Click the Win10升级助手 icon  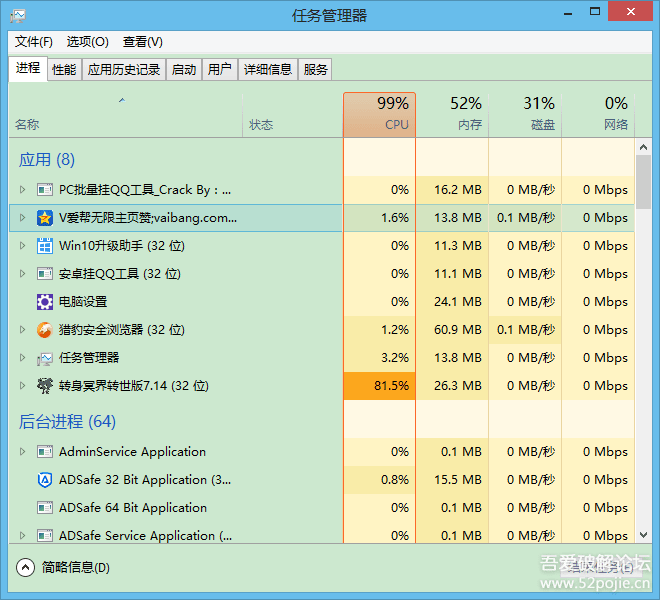45,246
